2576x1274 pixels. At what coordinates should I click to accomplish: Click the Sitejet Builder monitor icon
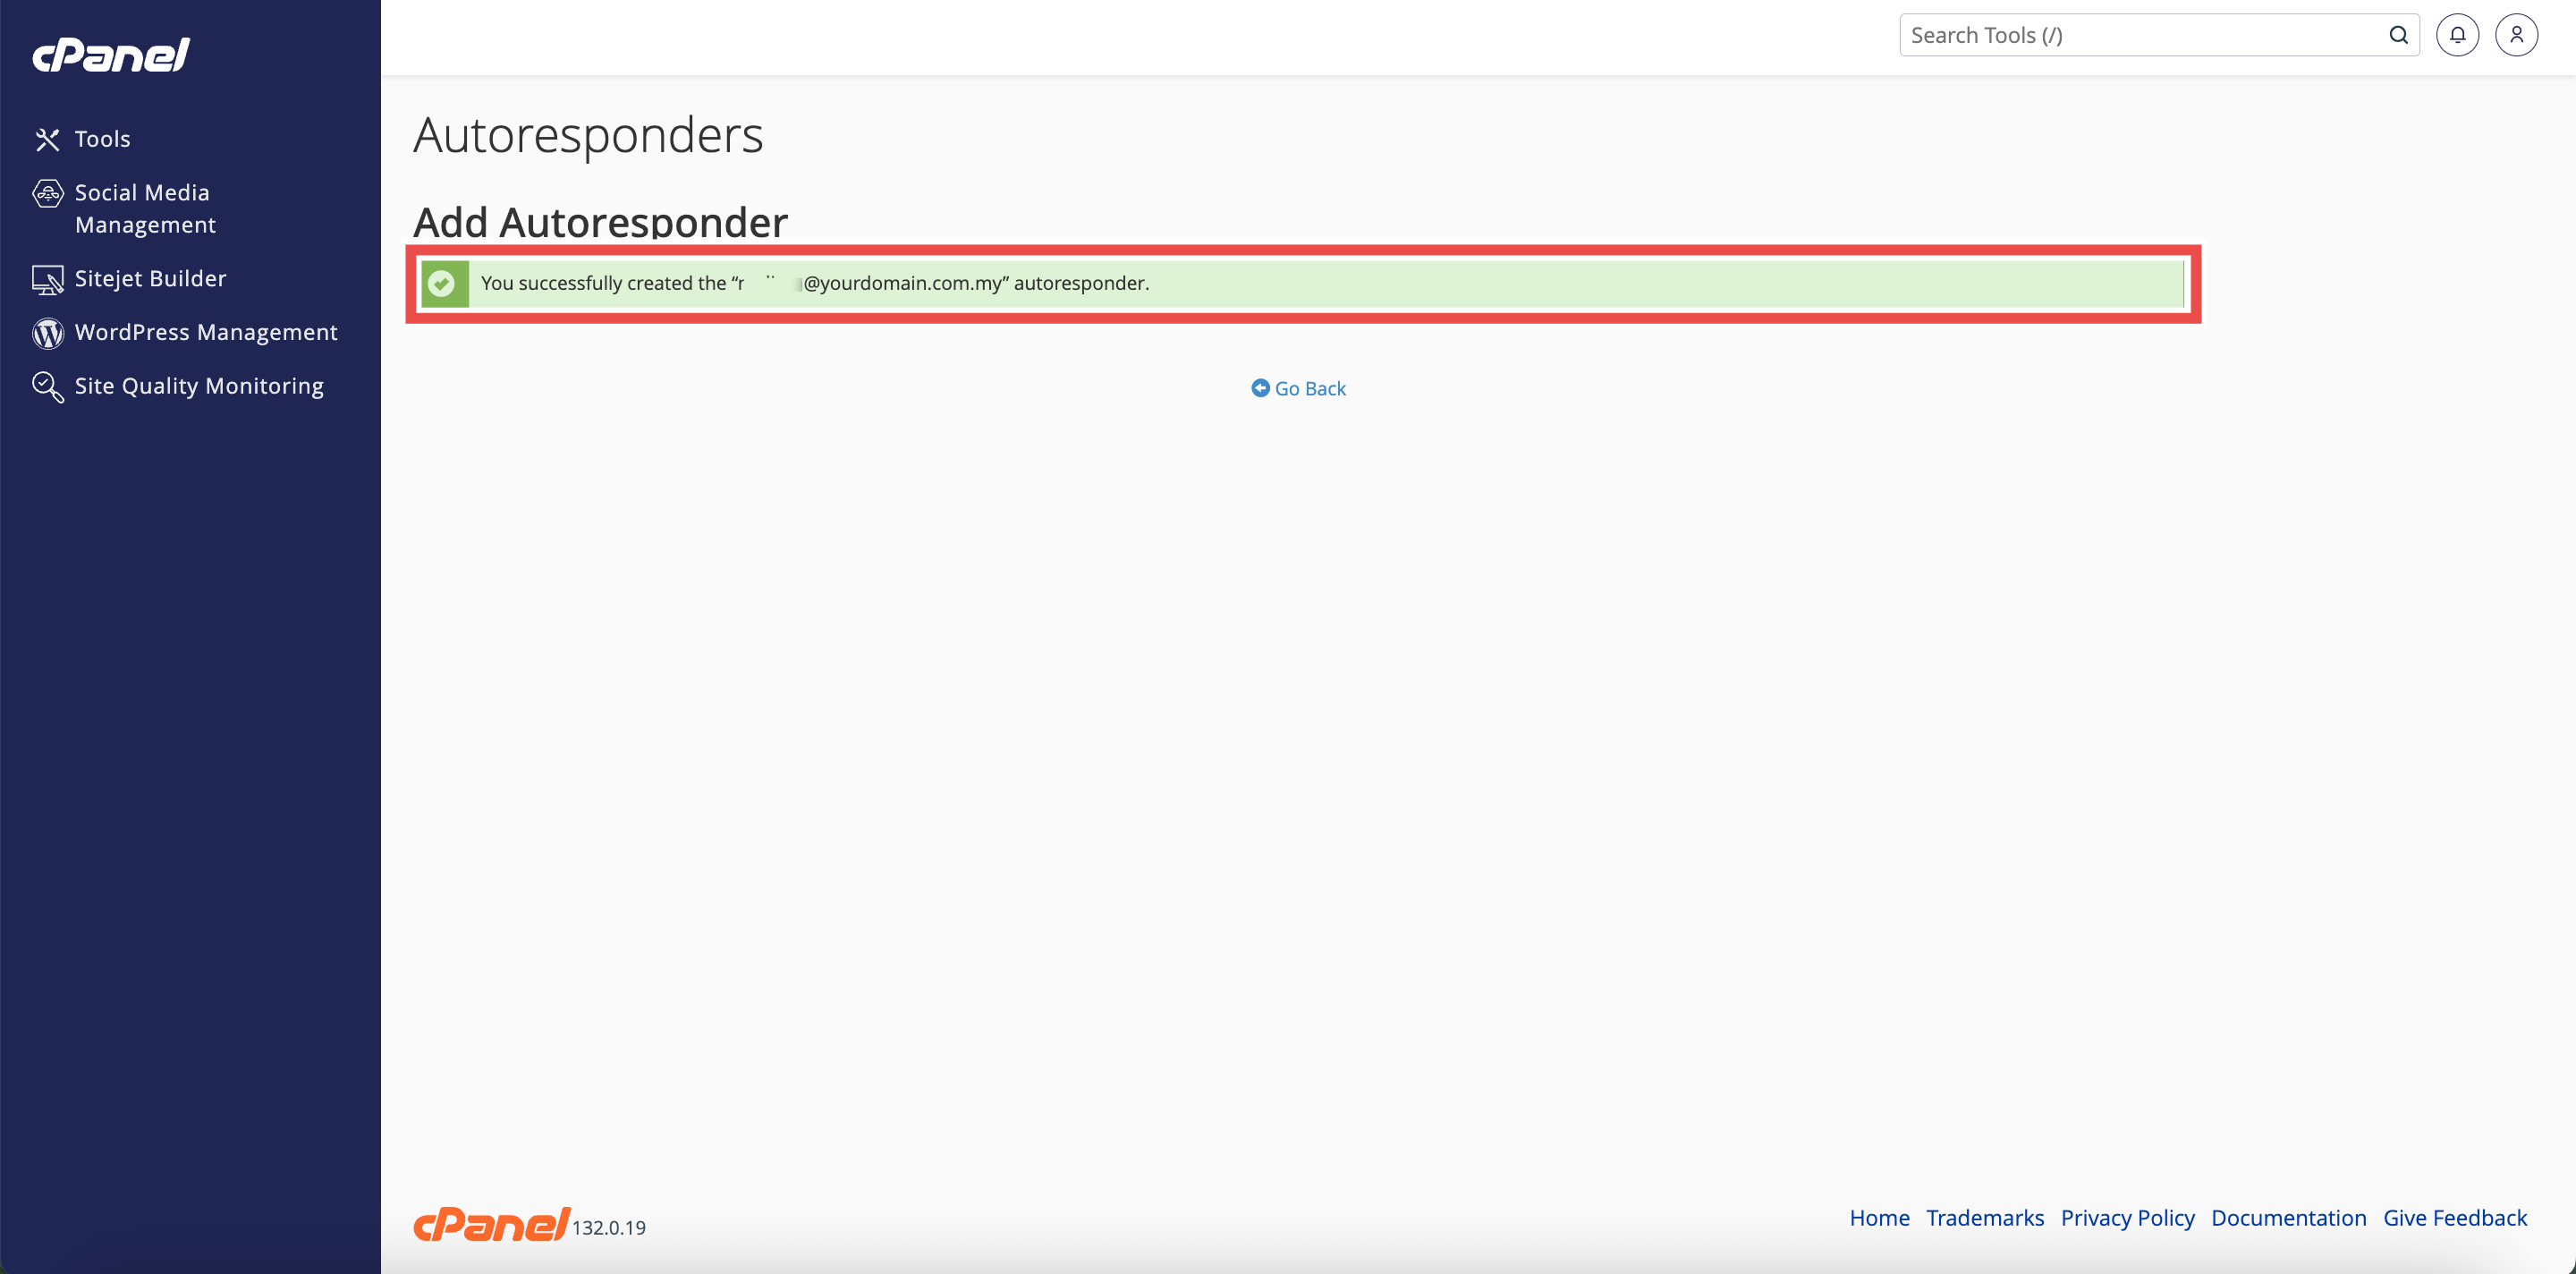point(47,279)
